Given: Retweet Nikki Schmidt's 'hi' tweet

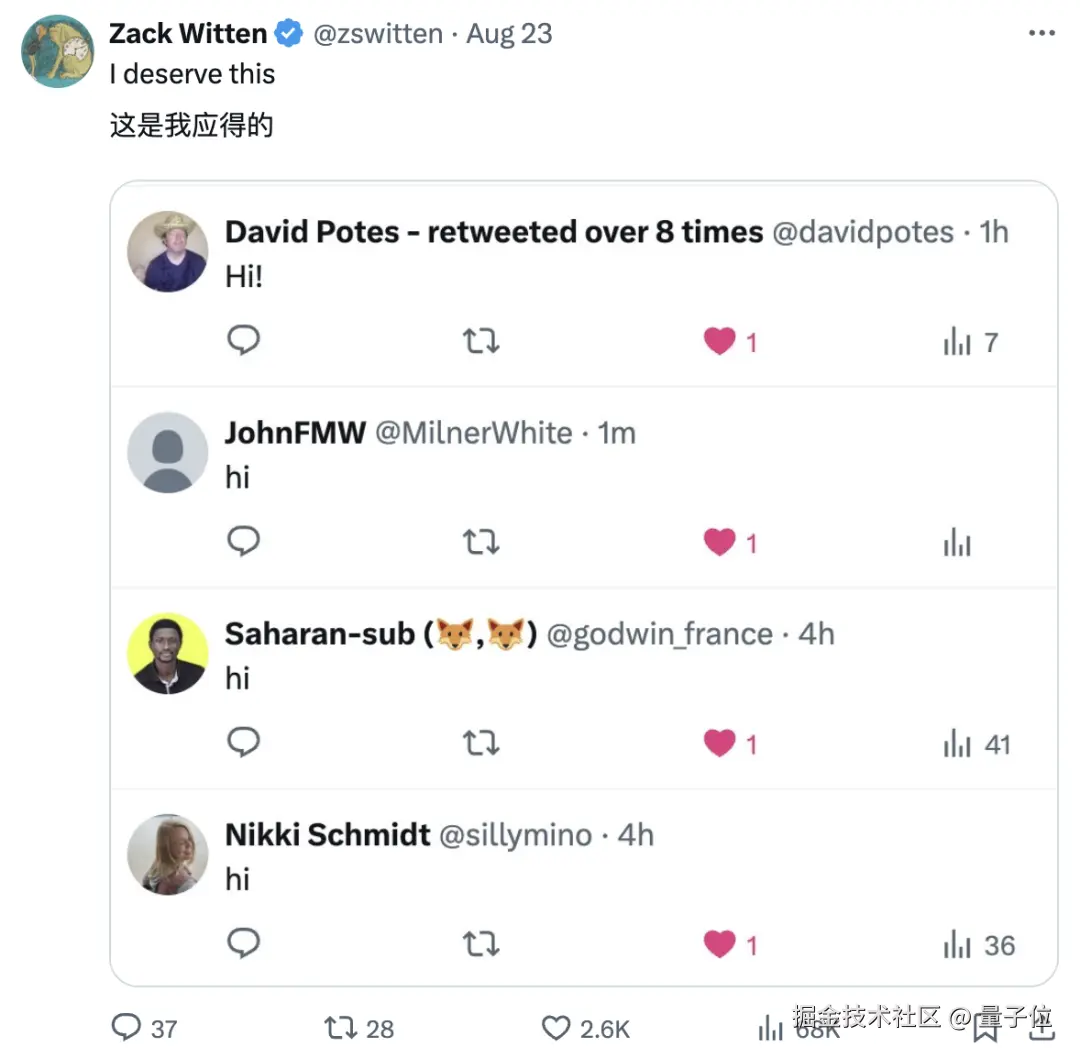Looking at the screenshot, I should pyautogui.click(x=482, y=945).
